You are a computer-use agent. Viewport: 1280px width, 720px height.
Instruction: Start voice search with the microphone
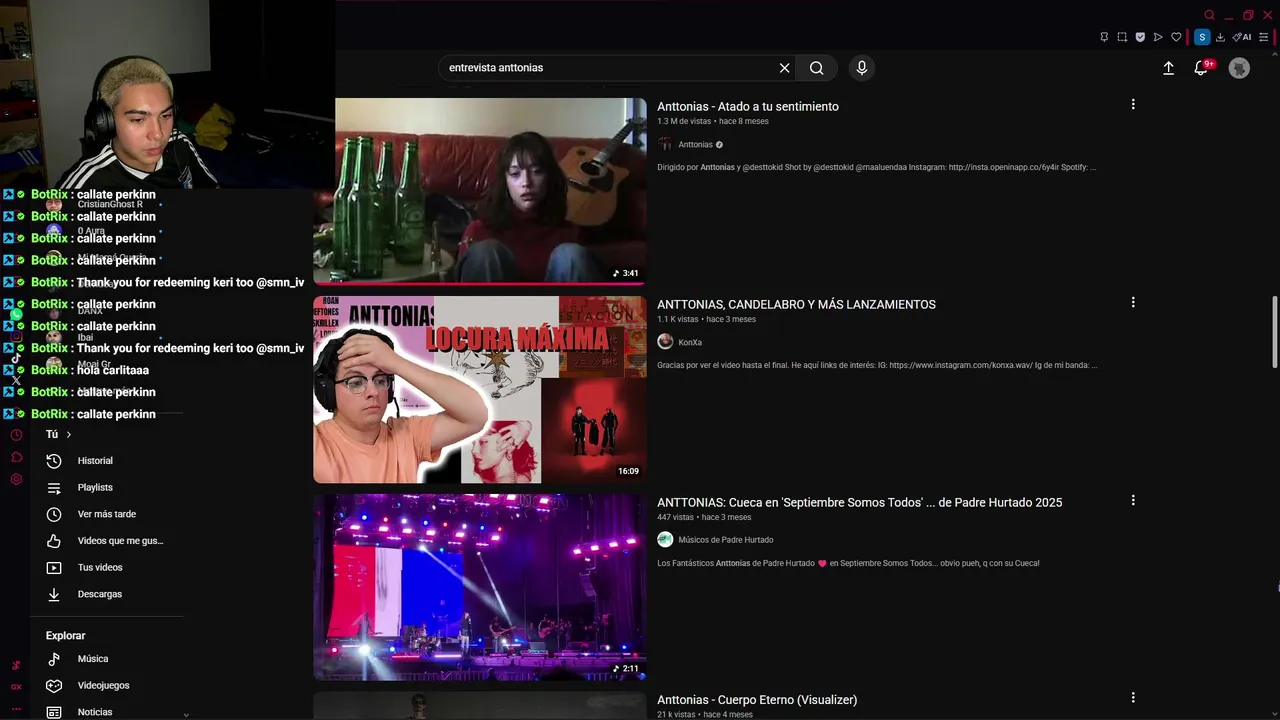pyautogui.click(x=862, y=68)
